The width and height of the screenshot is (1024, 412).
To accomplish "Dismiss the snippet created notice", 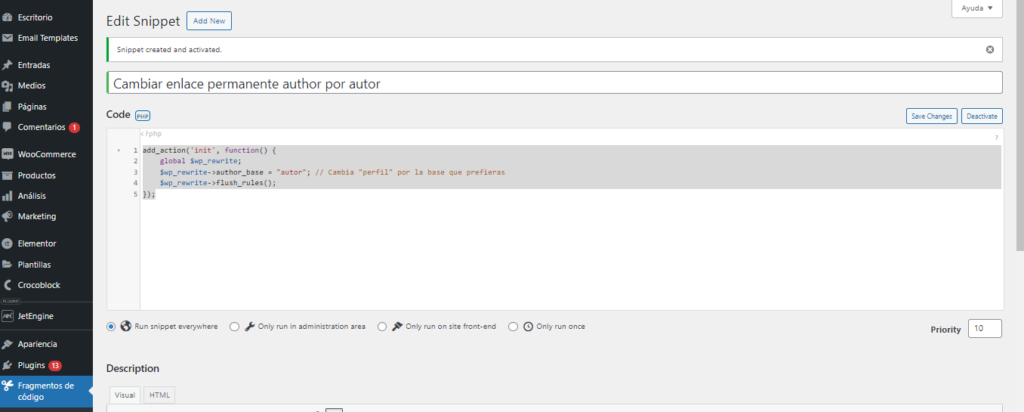I will (x=990, y=50).
